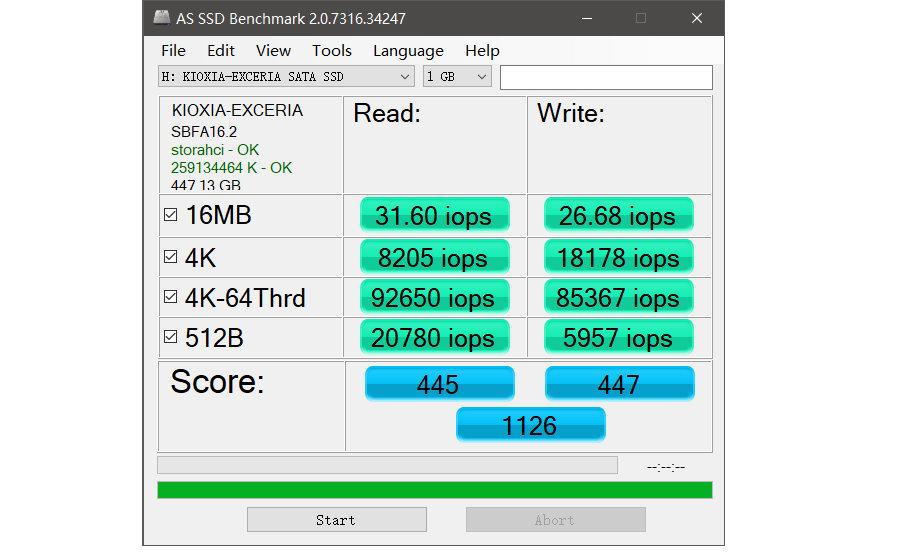The width and height of the screenshot is (900, 559).
Task: Click the 512B write result 5957 iops
Action: click(619, 337)
